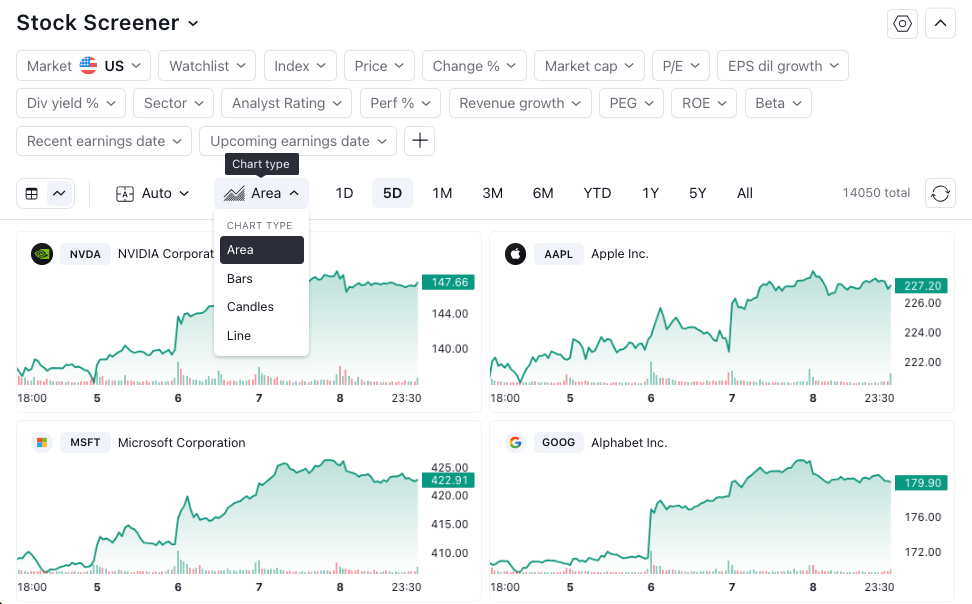The image size is (972, 604).
Task: Click the plus icon to add filter
Action: tap(420, 141)
